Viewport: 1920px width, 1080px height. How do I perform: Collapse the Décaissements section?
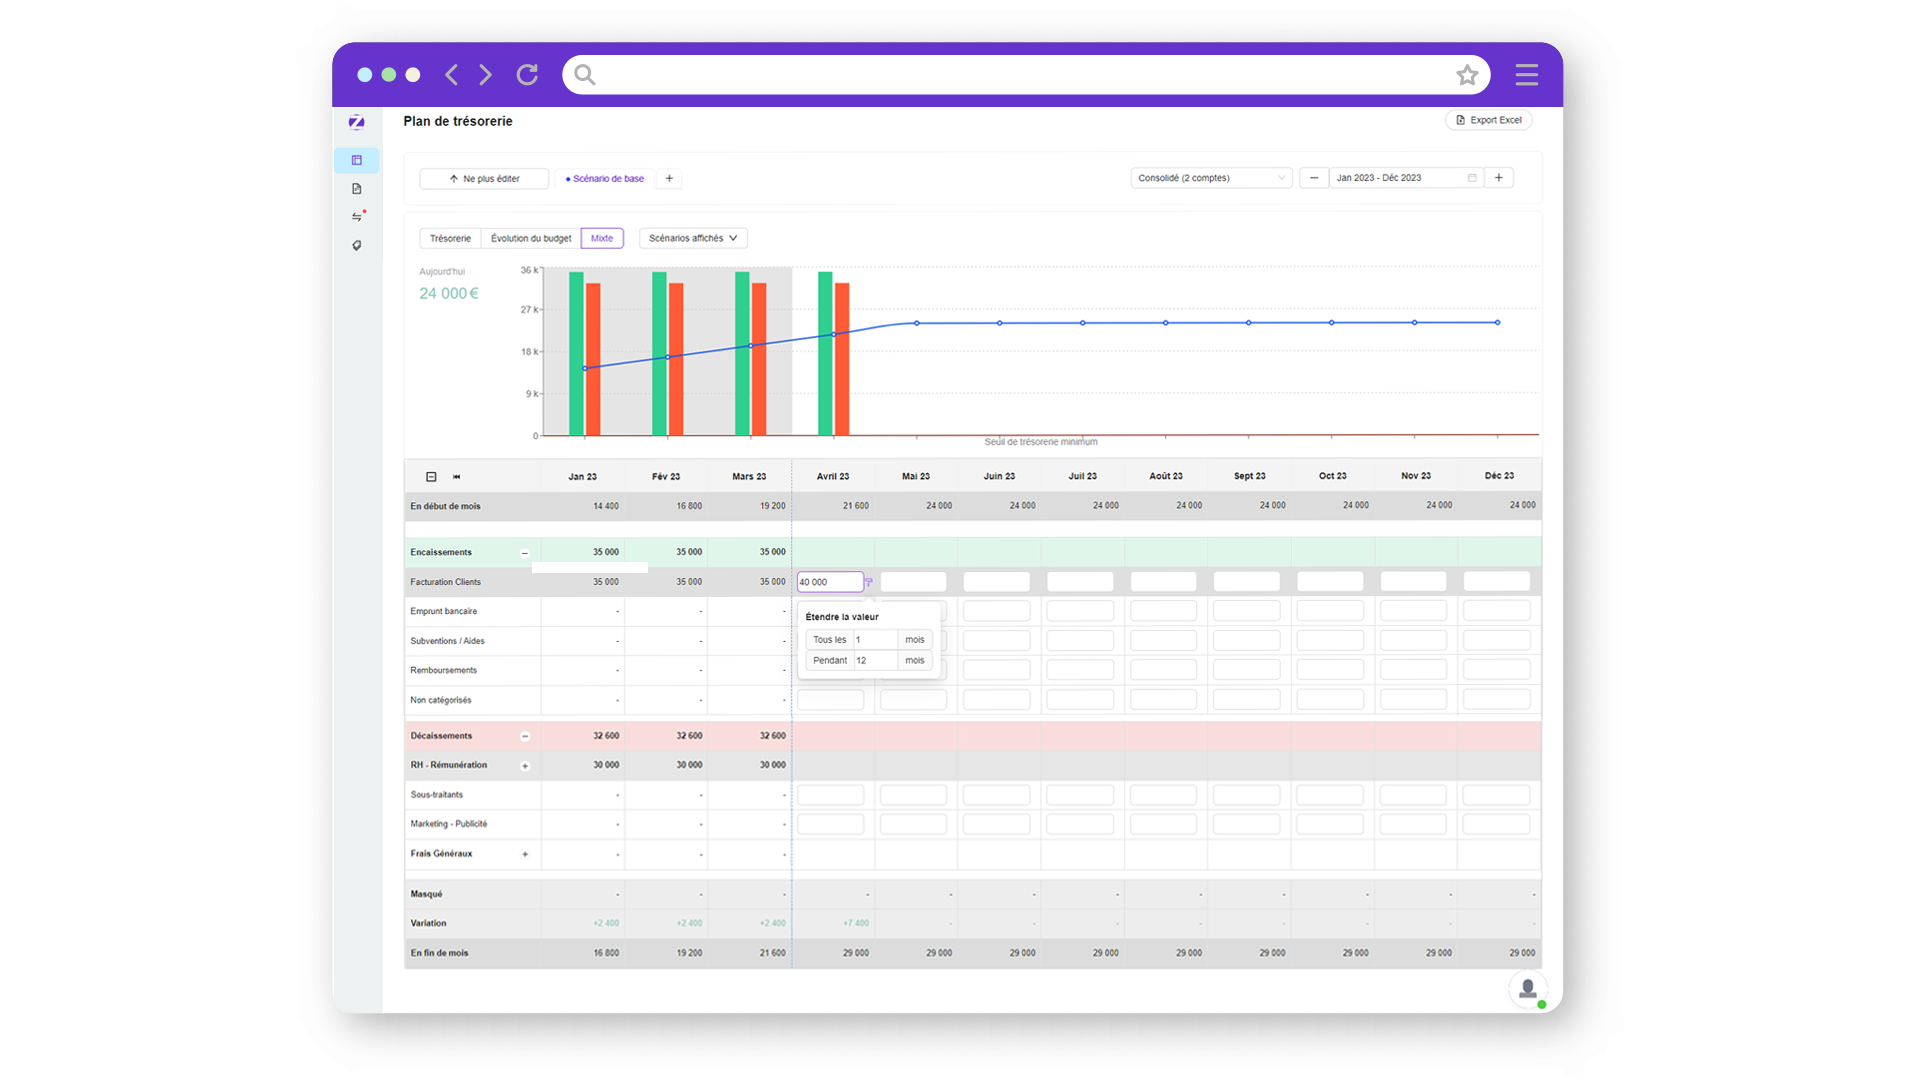tap(525, 737)
